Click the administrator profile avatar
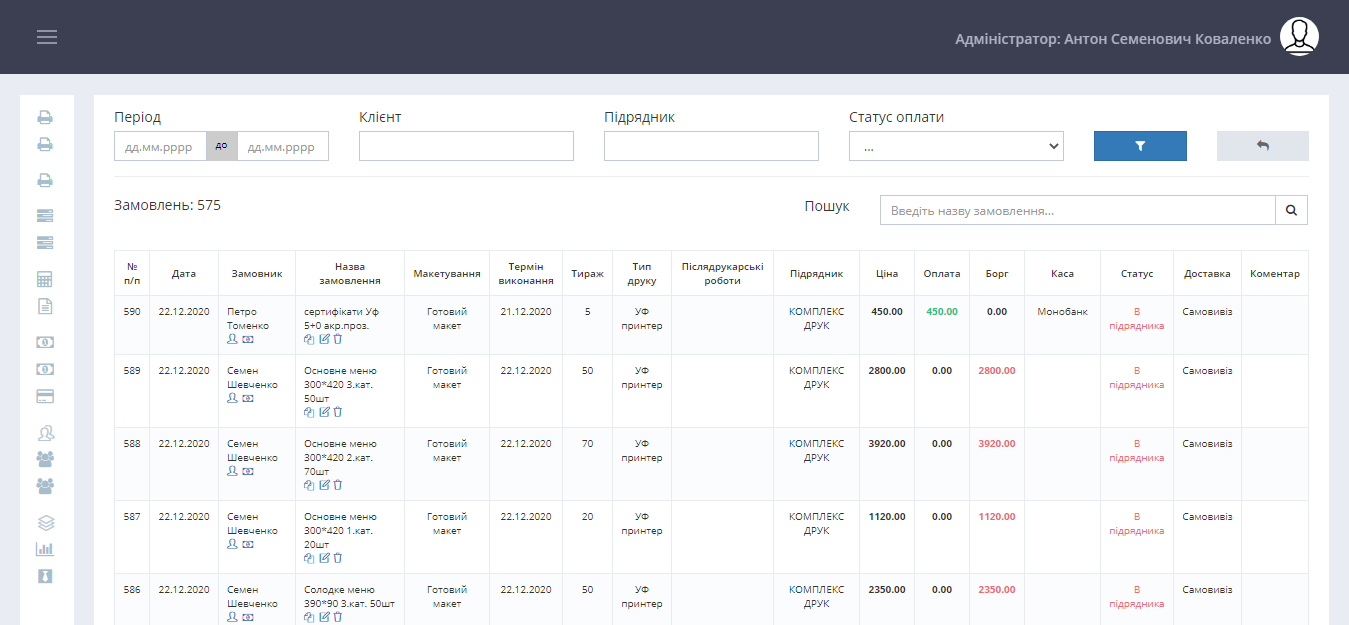This screenshot has width=1349, height=625. pos(1299,37)
